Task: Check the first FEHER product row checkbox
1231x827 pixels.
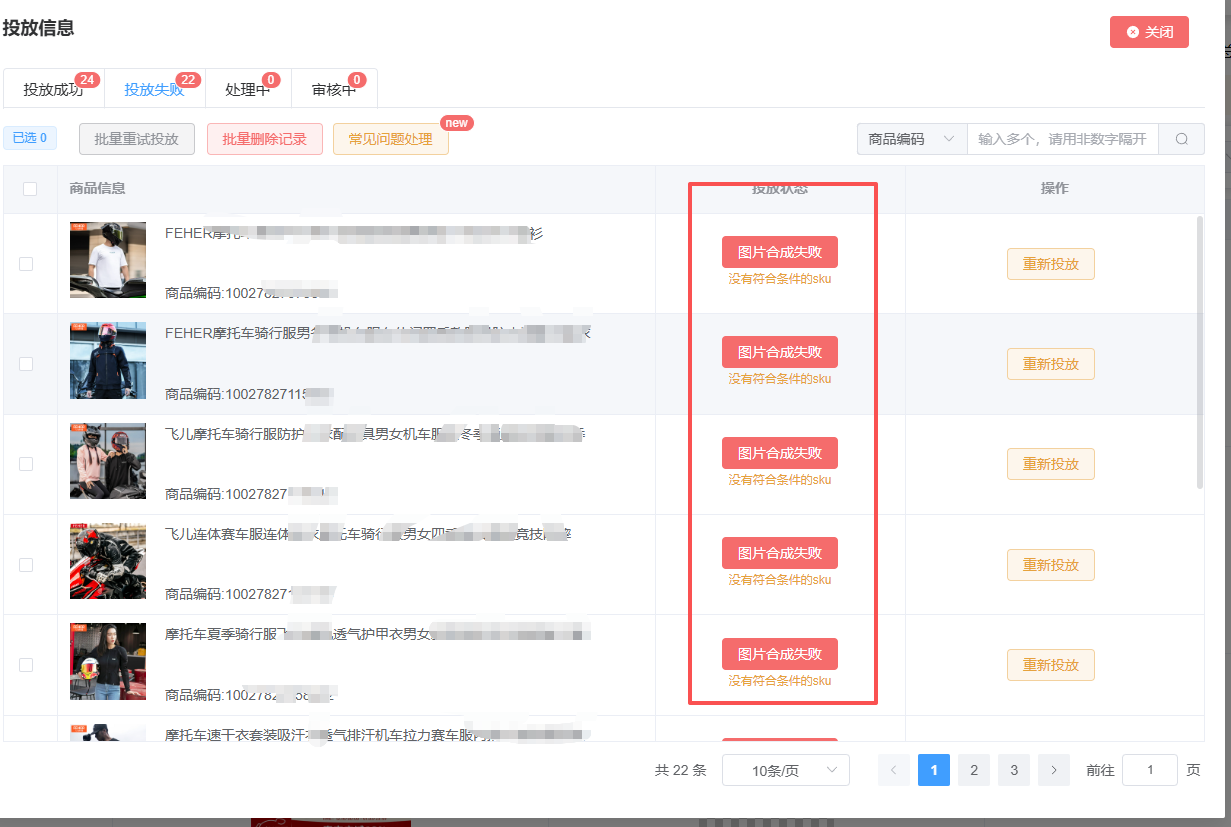Action: (26, 264)
